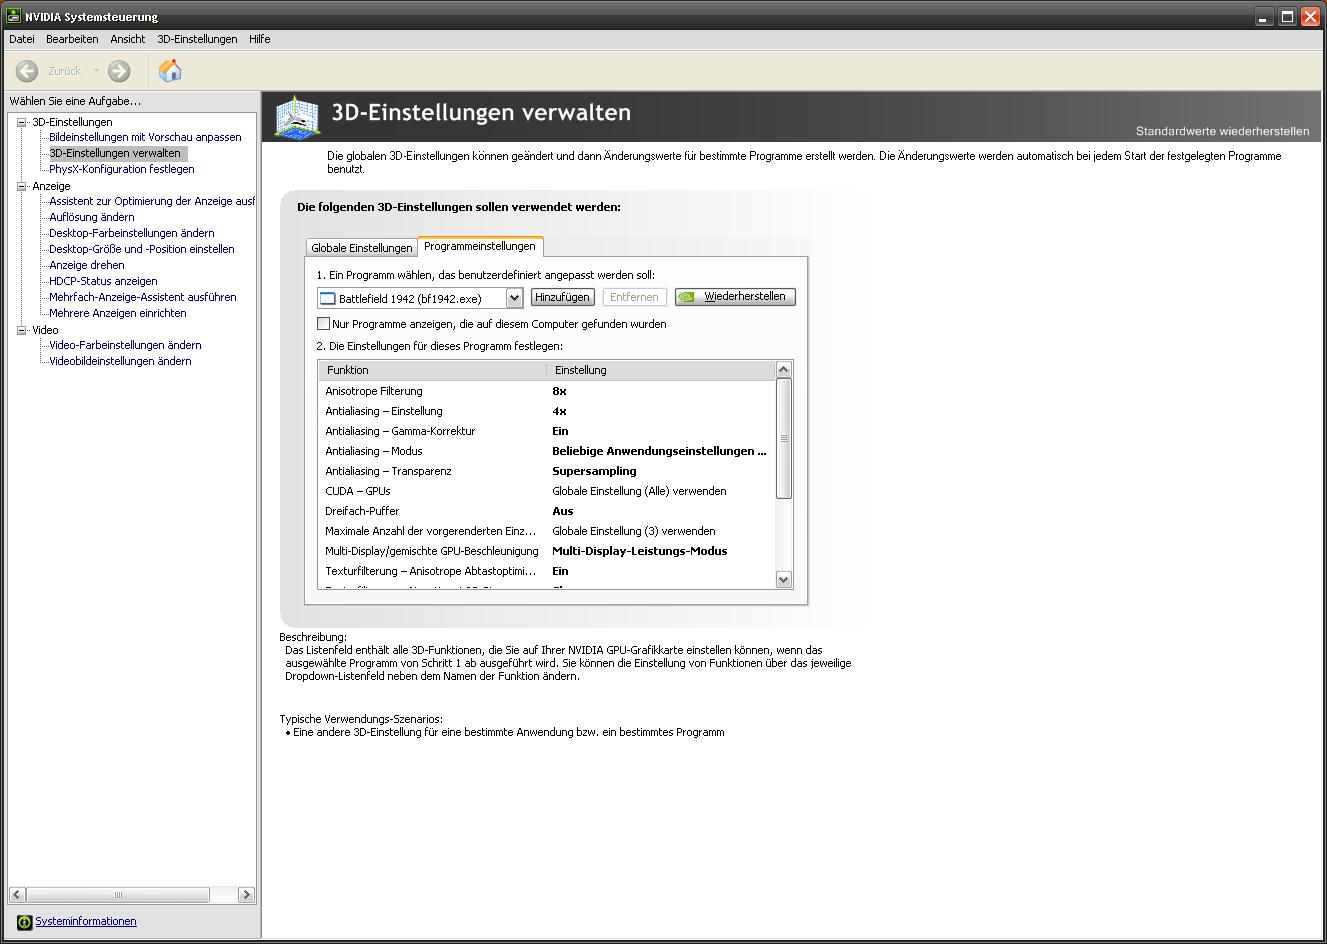Switch to Globale Einstellungen tab
The height and width of the screenshot is (944, 1327).
[362, 248]
